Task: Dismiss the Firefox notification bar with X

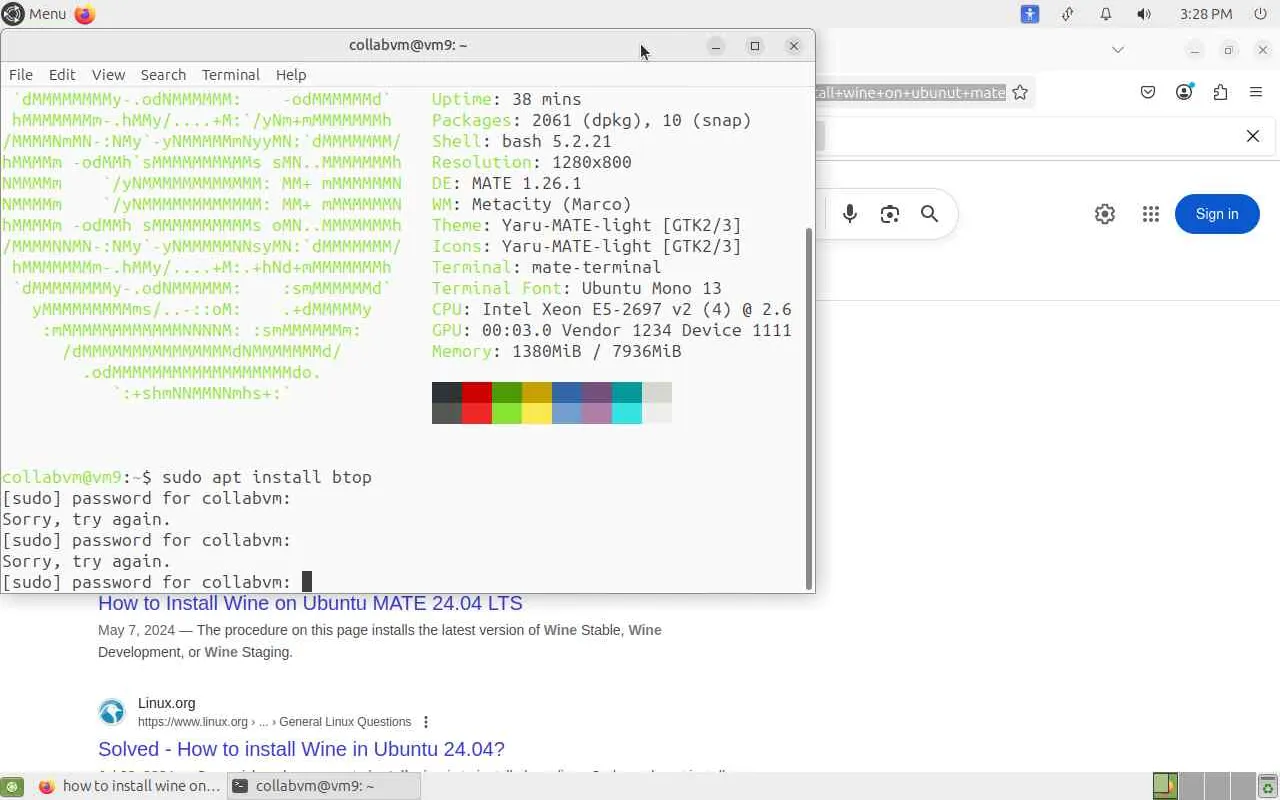Action: coord(1253,136)
